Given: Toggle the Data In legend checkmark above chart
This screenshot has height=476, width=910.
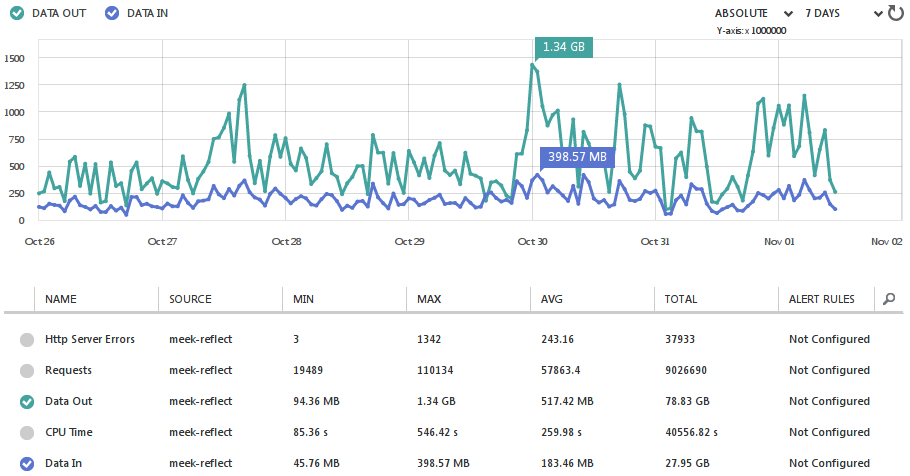Looking at the screenshot, I should 112,13.
